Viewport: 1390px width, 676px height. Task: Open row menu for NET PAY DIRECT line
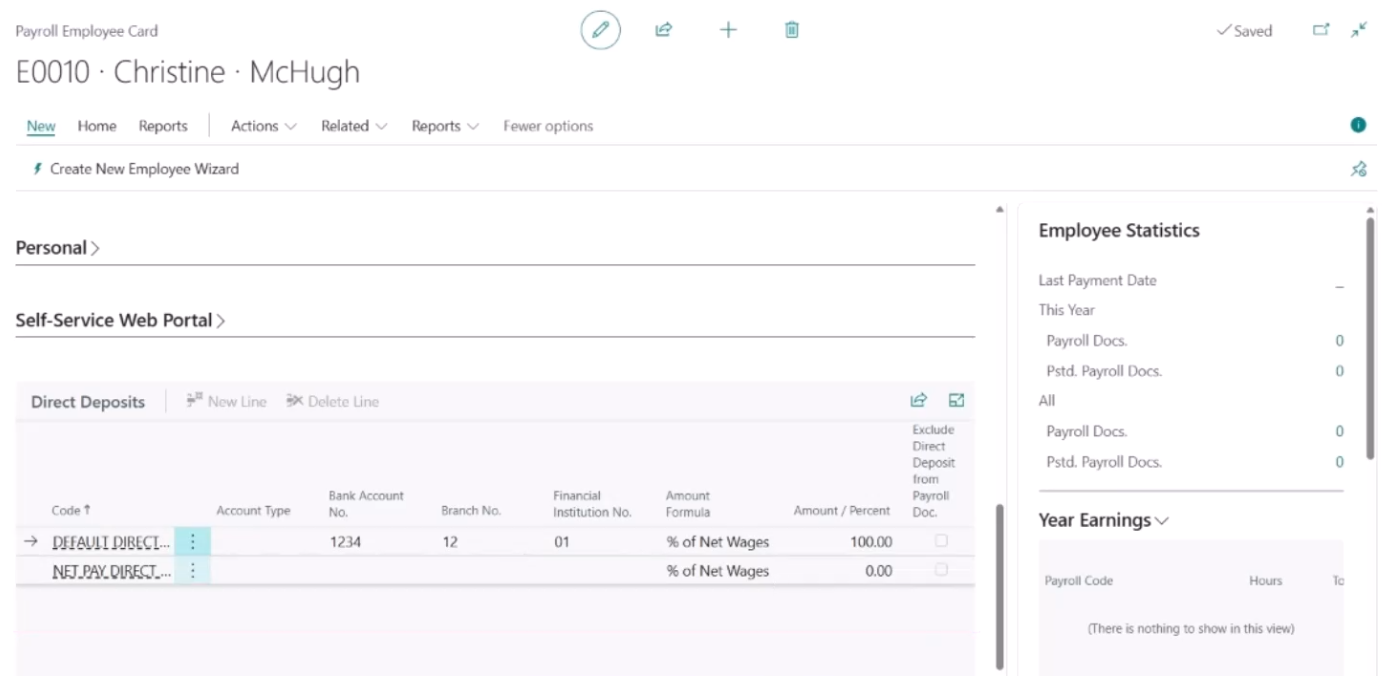pos(193,571)
